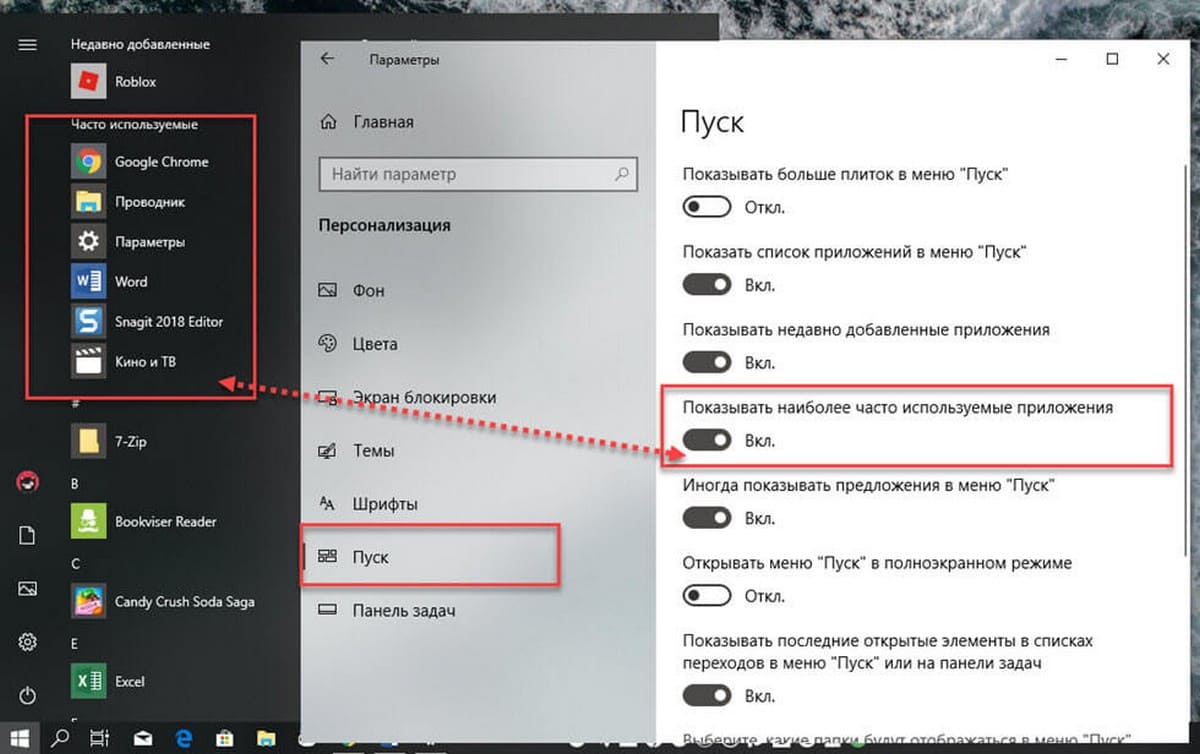The height and width of the screenshot is (754, 1200).
Task: Launch 7-Zip folder in app list
Action: coord(110,441)
